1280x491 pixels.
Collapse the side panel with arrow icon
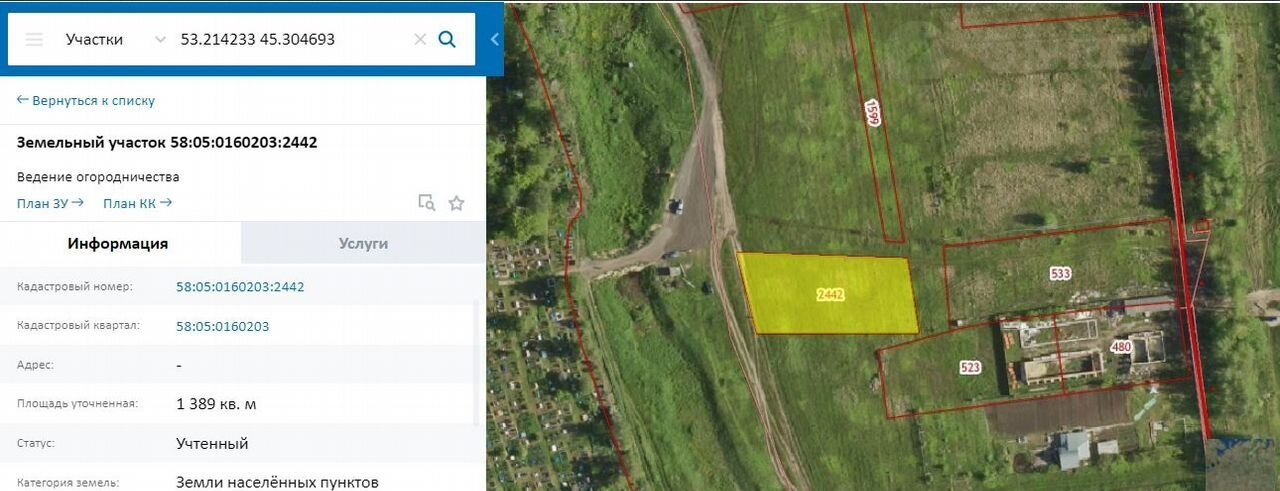[494, 39]
